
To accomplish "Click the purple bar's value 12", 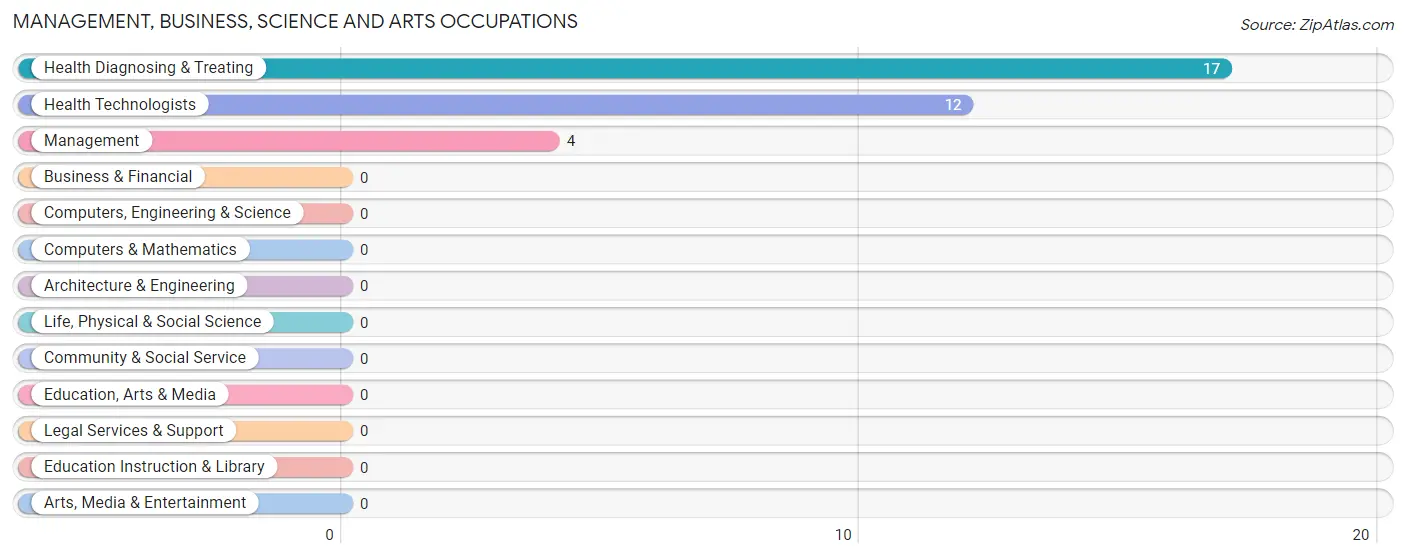I will (953, 105).
